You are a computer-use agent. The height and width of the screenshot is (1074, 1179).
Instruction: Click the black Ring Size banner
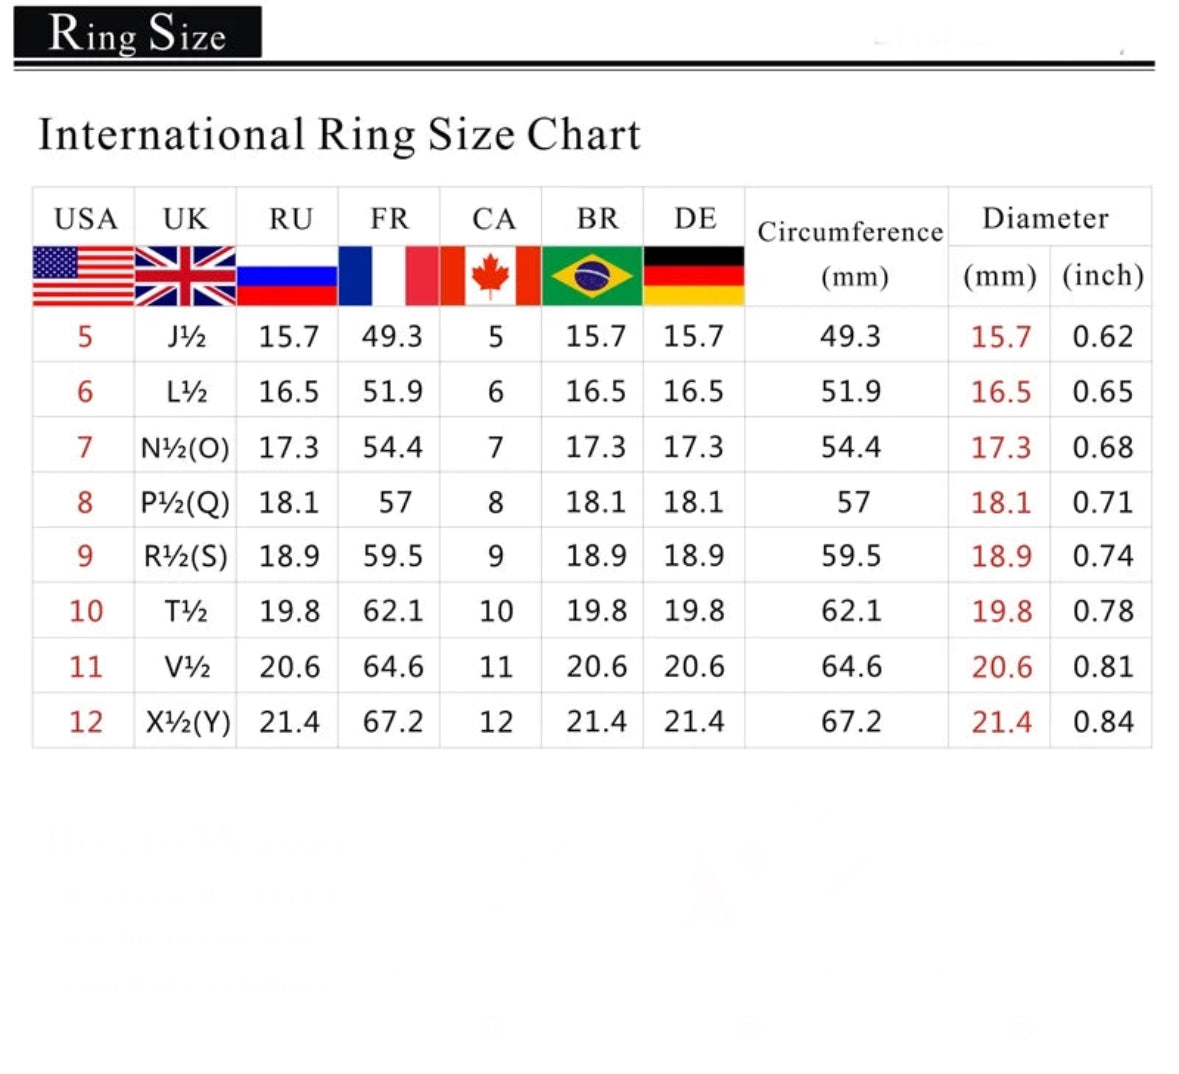[138, 33]
